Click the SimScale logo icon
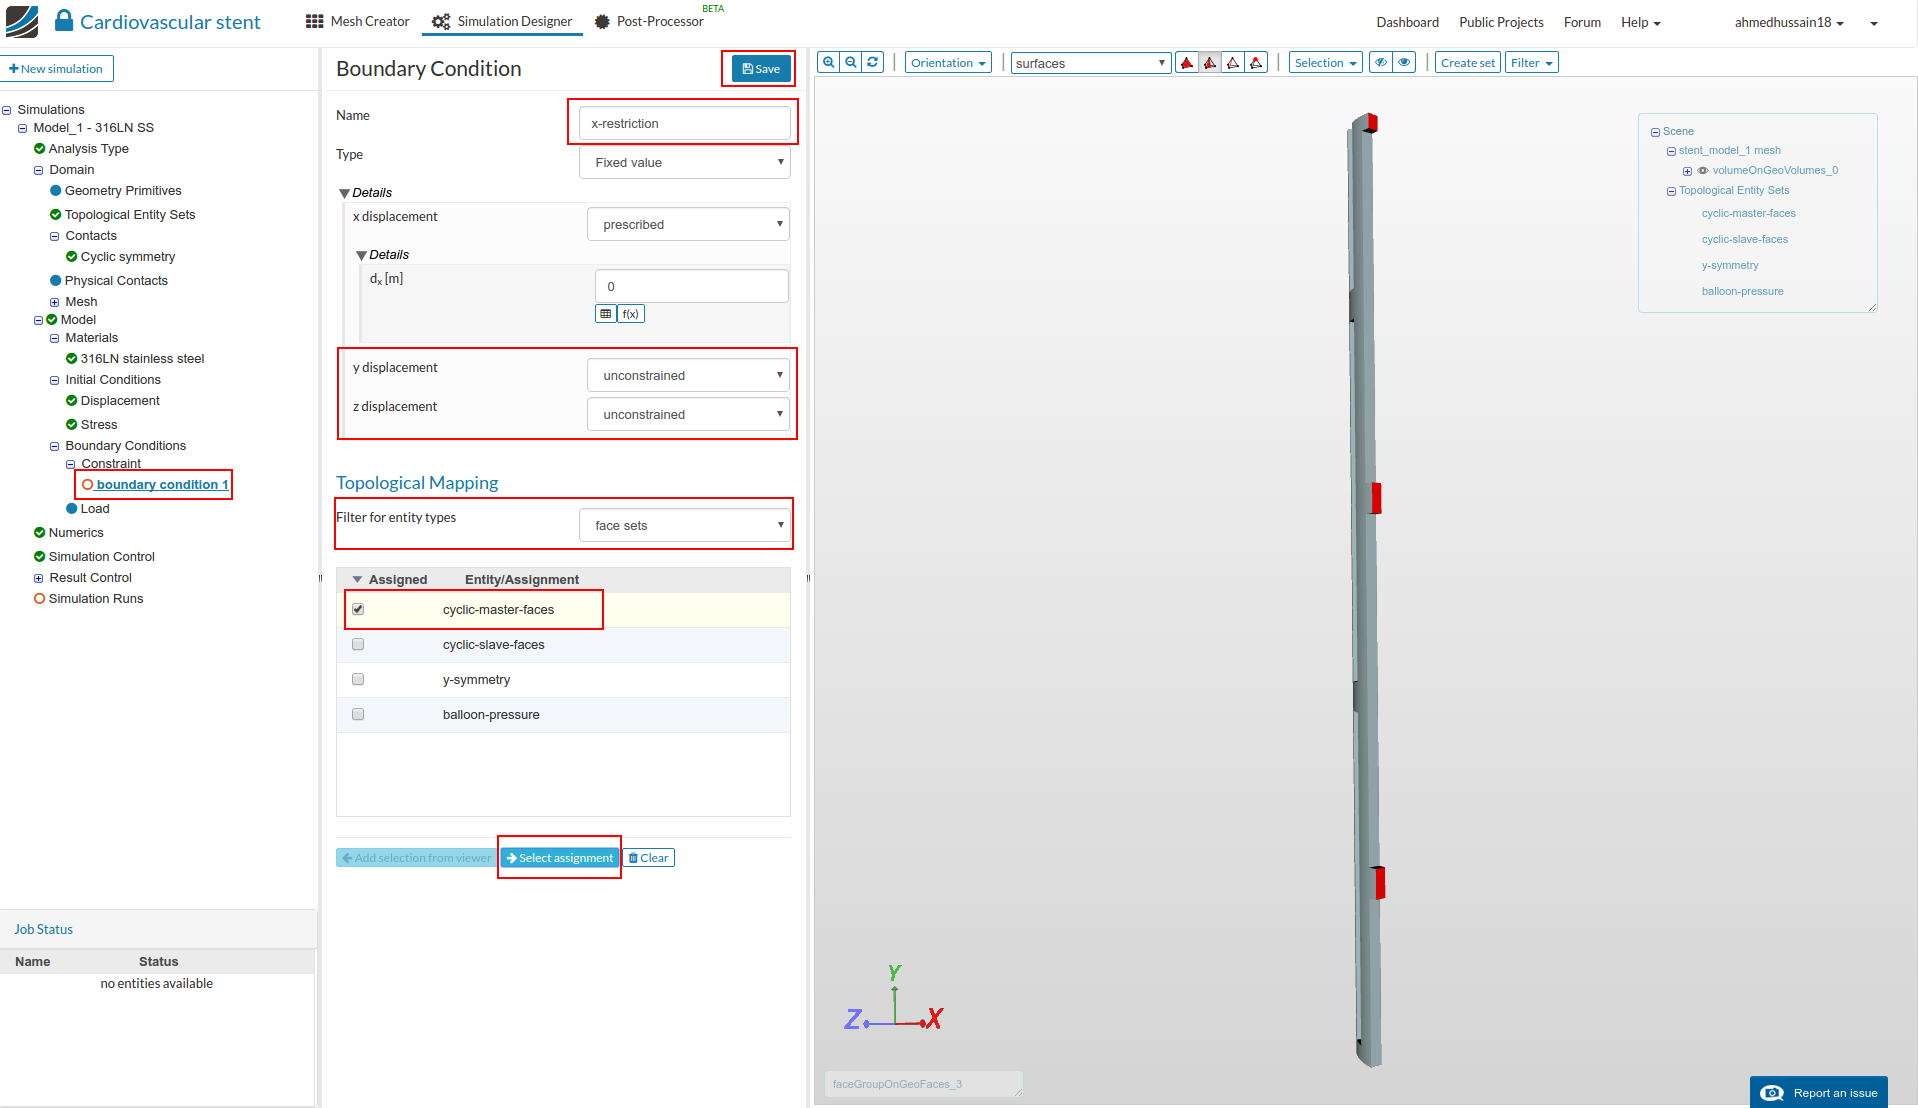The width and height of the screenshot is (1918, 1108). pyautogui.click(x=22, y=21)
